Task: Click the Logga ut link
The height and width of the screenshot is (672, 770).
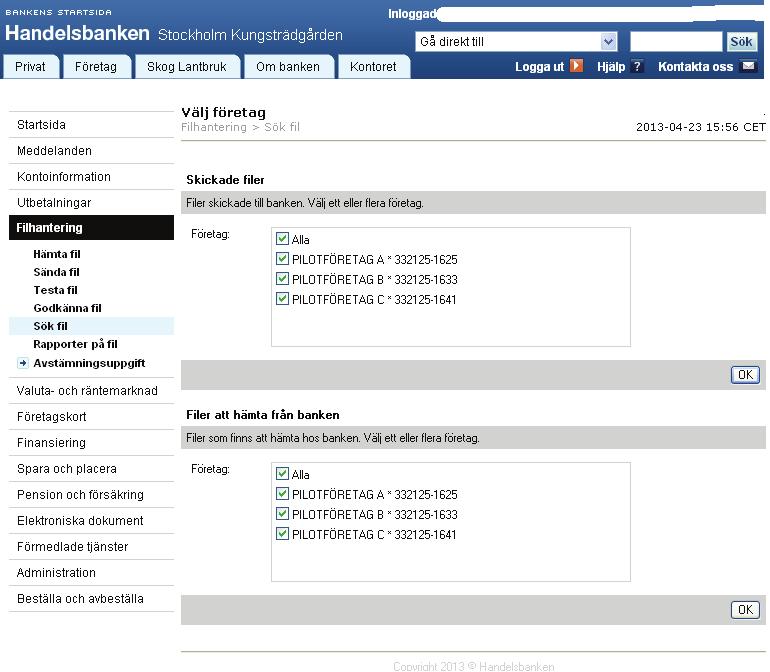Action: (539, 67)
